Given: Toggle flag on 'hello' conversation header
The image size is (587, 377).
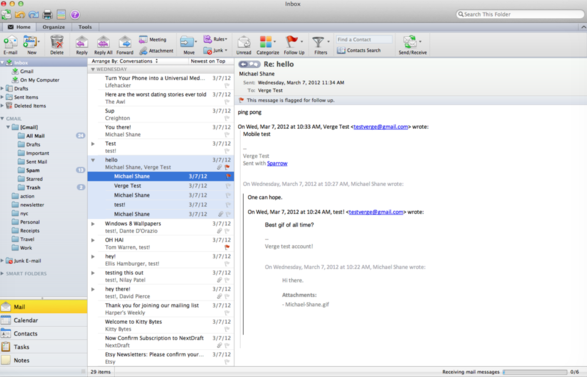Looking at the screenshot, I should 227,167.
